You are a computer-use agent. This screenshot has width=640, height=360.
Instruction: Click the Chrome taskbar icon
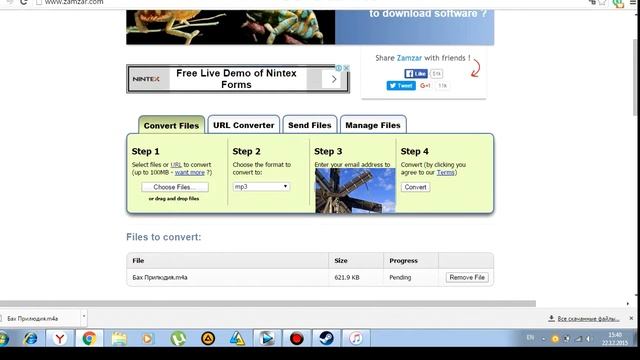coord(89,338)
